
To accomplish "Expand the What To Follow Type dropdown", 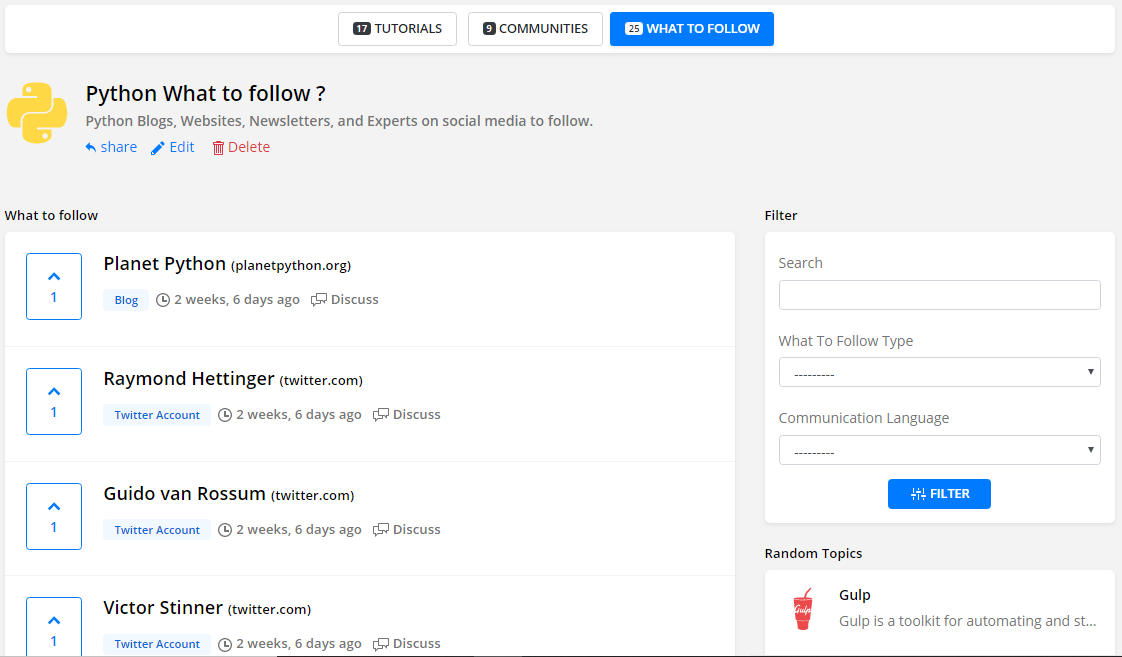I will click(939, 372).
